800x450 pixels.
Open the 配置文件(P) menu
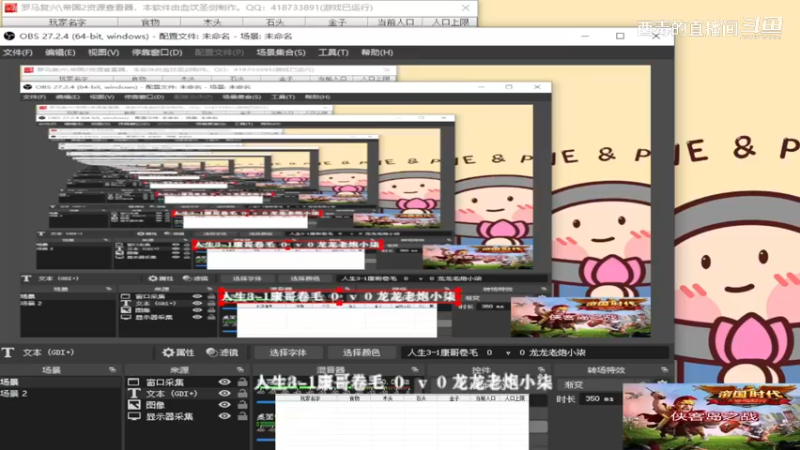tap(219, 53)
